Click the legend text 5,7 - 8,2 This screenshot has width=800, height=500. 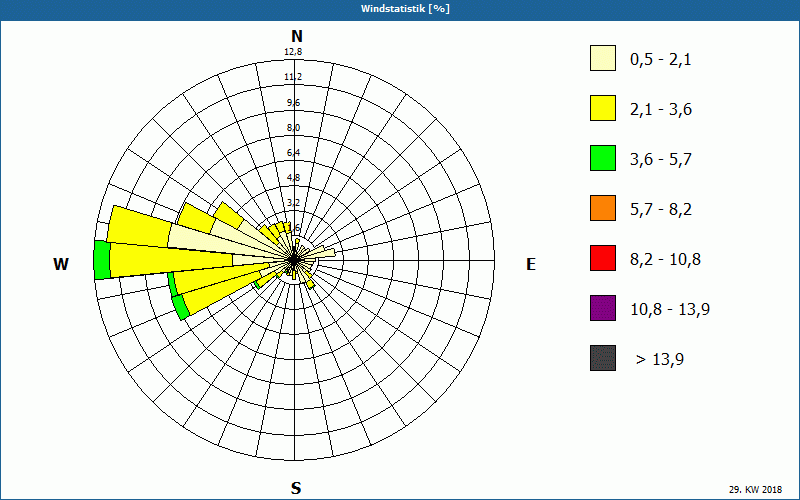click(661, 210)
